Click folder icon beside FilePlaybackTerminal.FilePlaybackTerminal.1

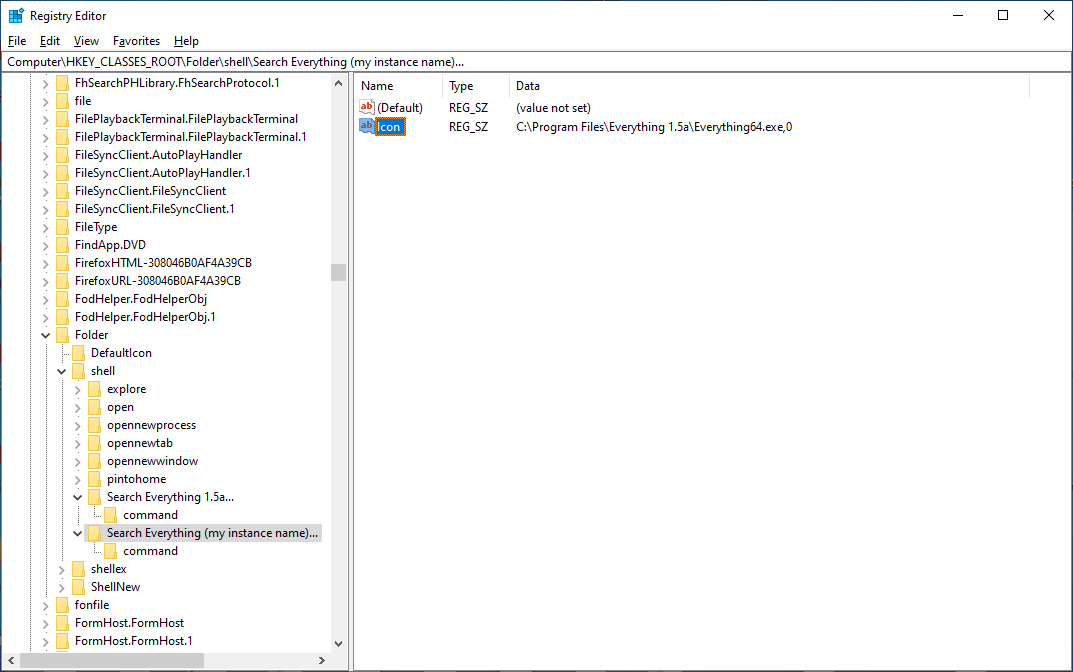62,137
